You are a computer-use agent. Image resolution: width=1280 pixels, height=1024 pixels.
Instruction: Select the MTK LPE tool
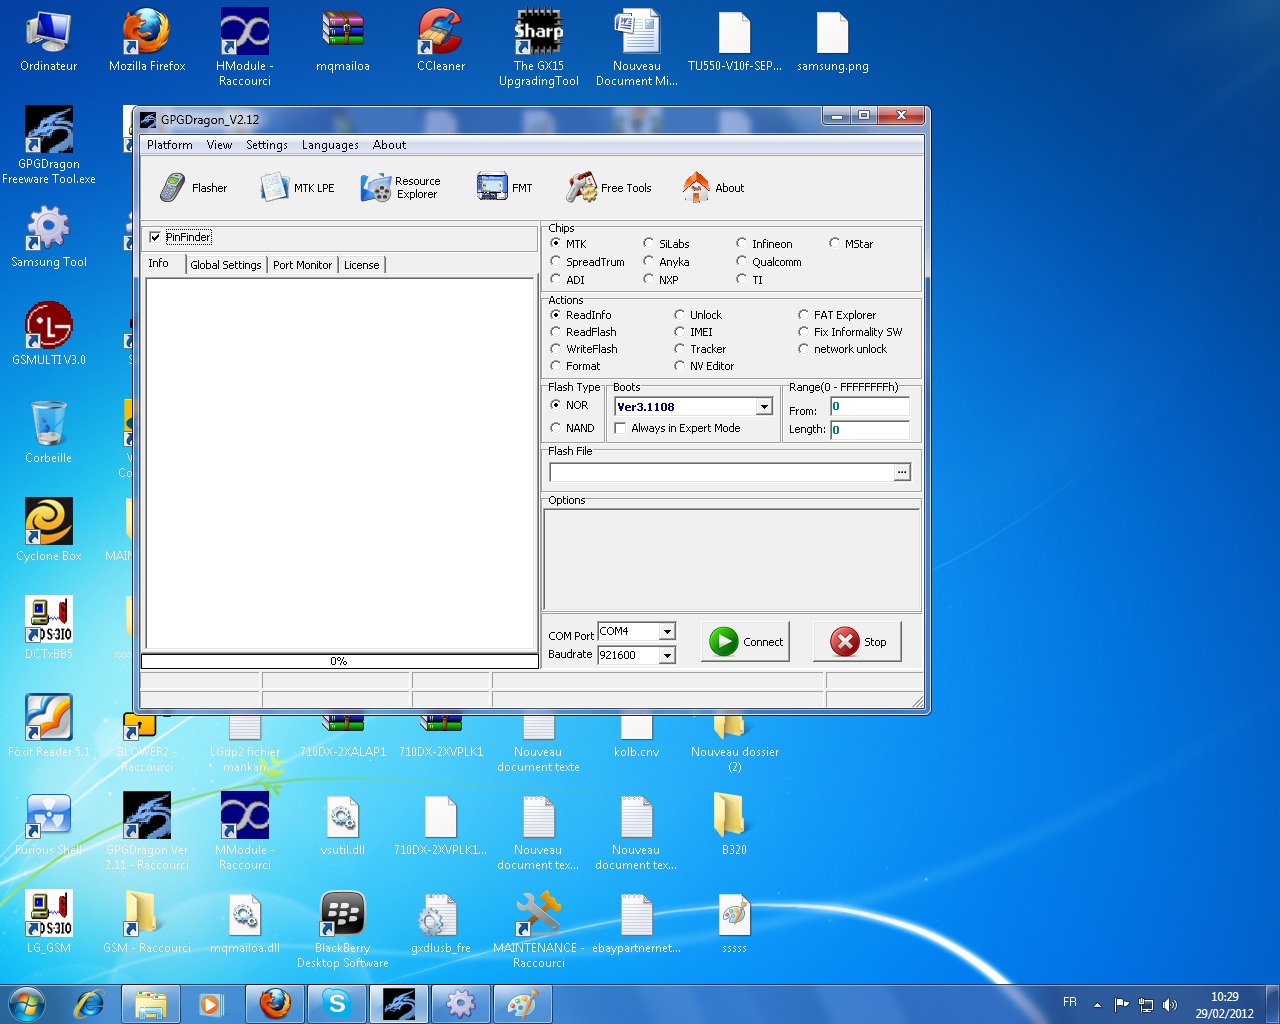pos(297,187)
